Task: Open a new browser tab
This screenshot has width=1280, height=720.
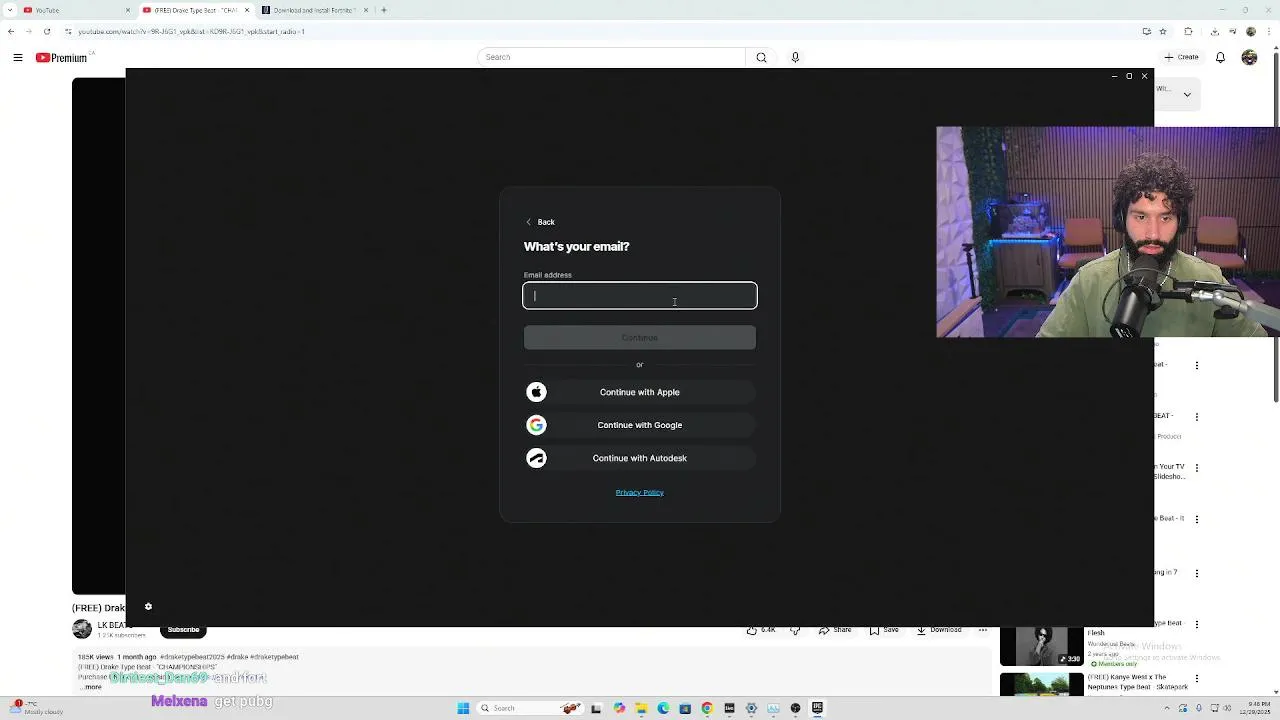Action: (x=384, y=10)
